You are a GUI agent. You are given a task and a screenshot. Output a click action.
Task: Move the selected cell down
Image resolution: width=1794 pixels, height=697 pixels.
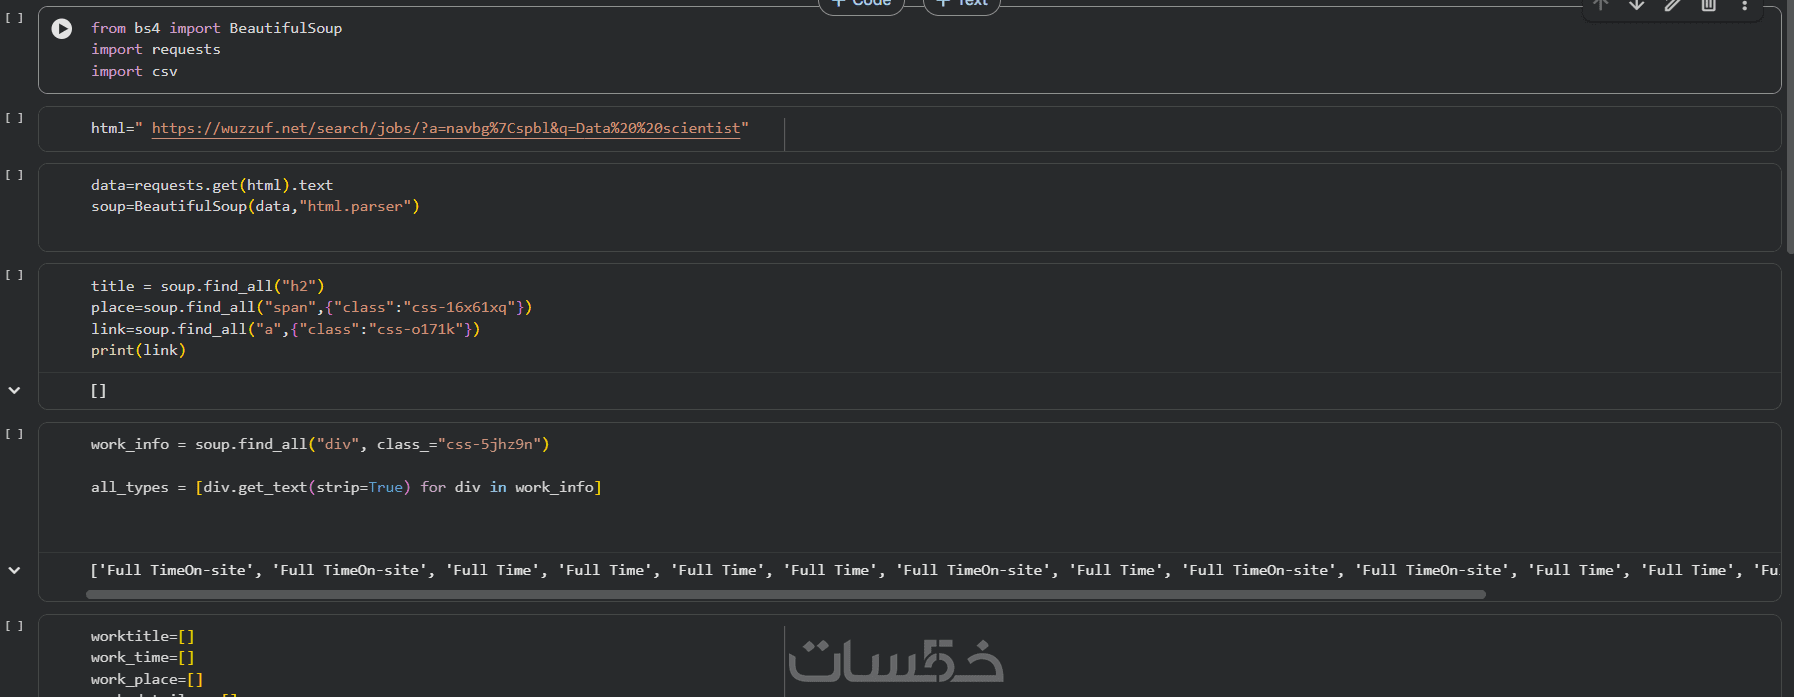1637,5
